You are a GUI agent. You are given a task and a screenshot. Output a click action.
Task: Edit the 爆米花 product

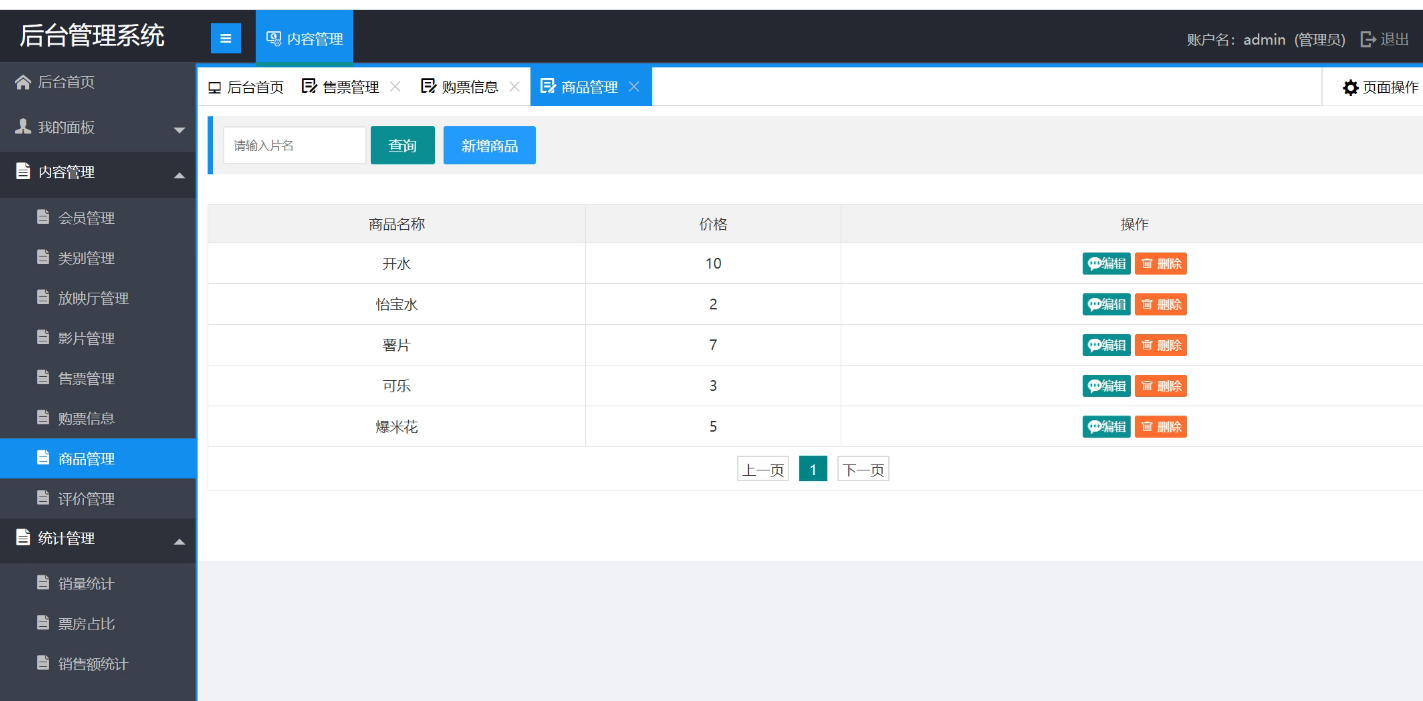(x=1107, y=427)
